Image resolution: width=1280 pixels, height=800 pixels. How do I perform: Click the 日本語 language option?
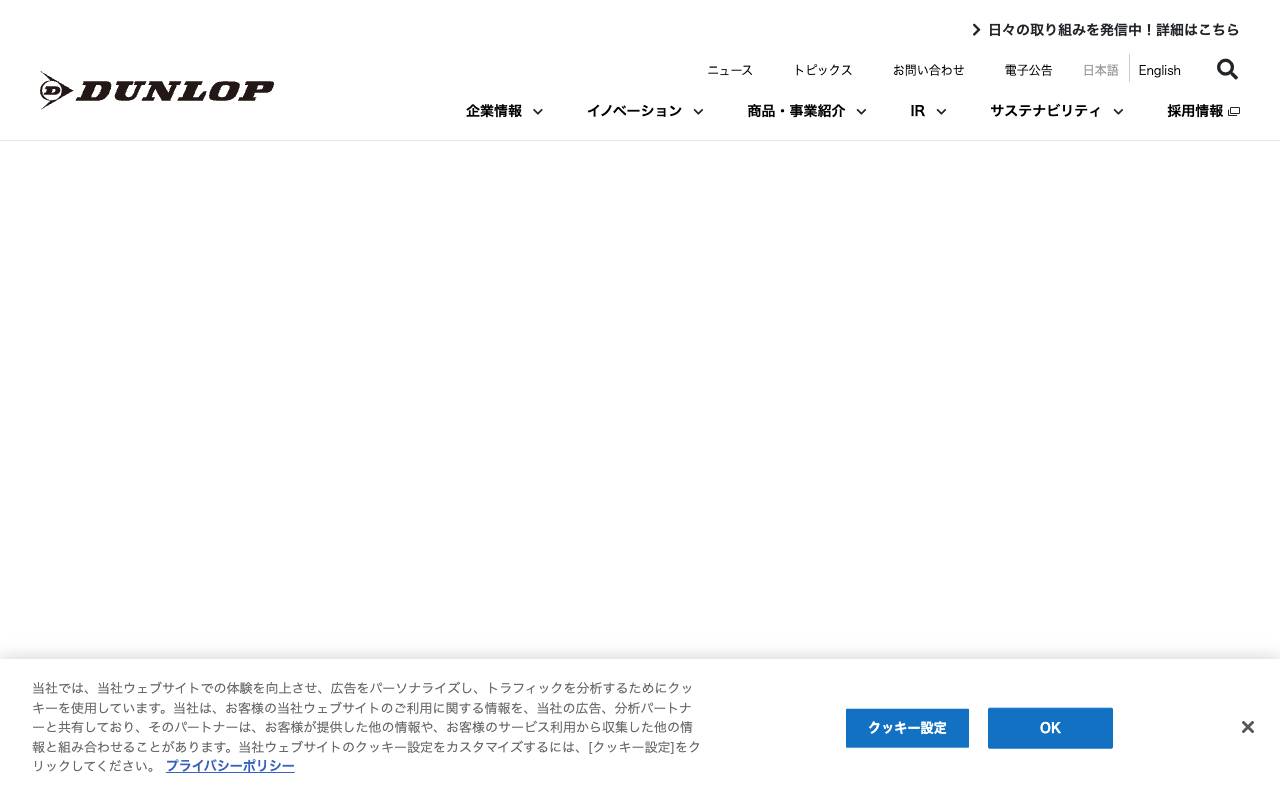click(1100, 70)
